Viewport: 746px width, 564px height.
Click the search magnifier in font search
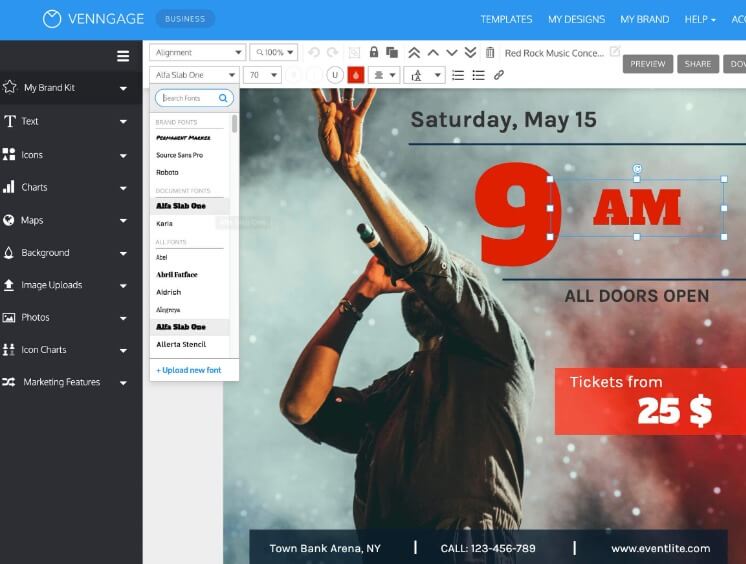tap(223, 98)
